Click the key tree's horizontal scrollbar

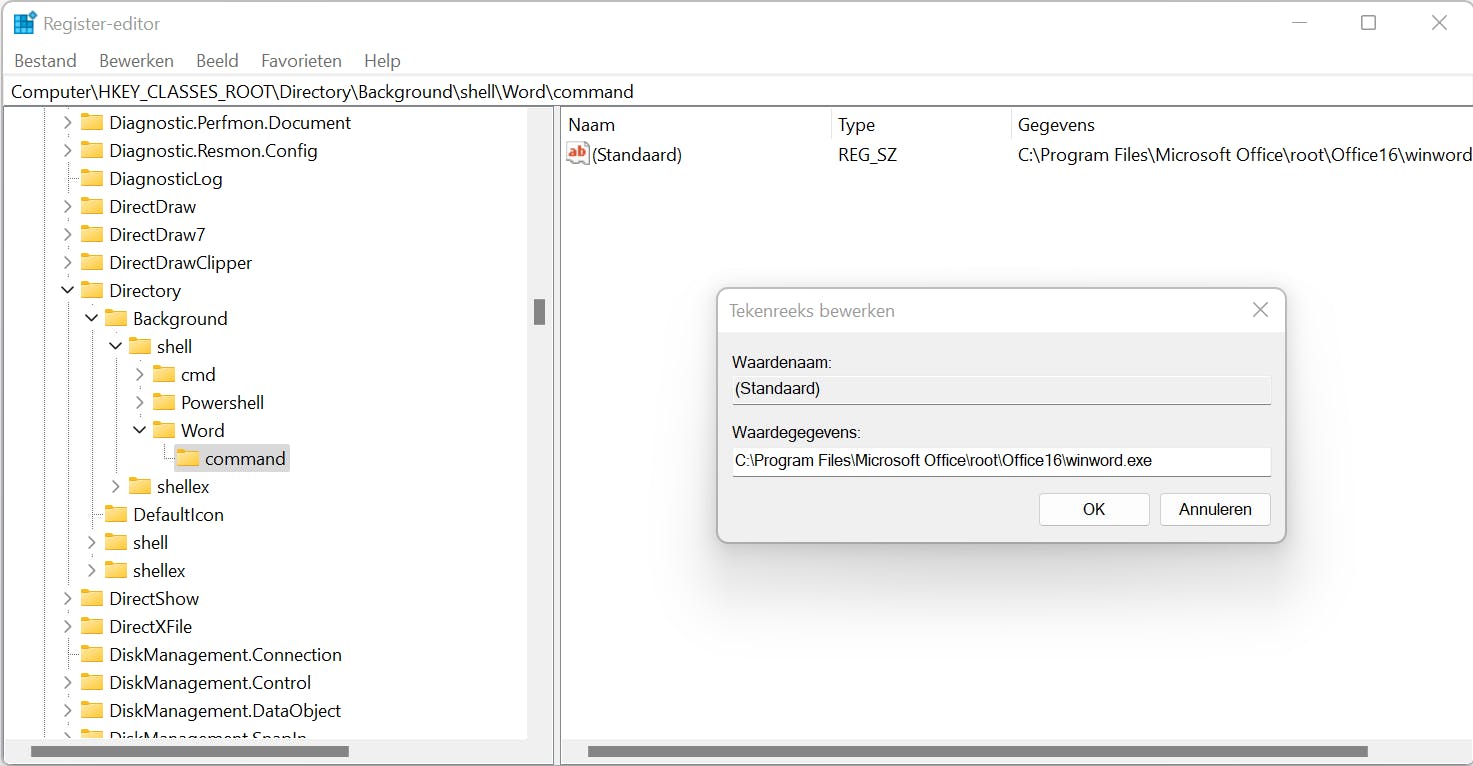pyautogui.click(x=190, y=751)
